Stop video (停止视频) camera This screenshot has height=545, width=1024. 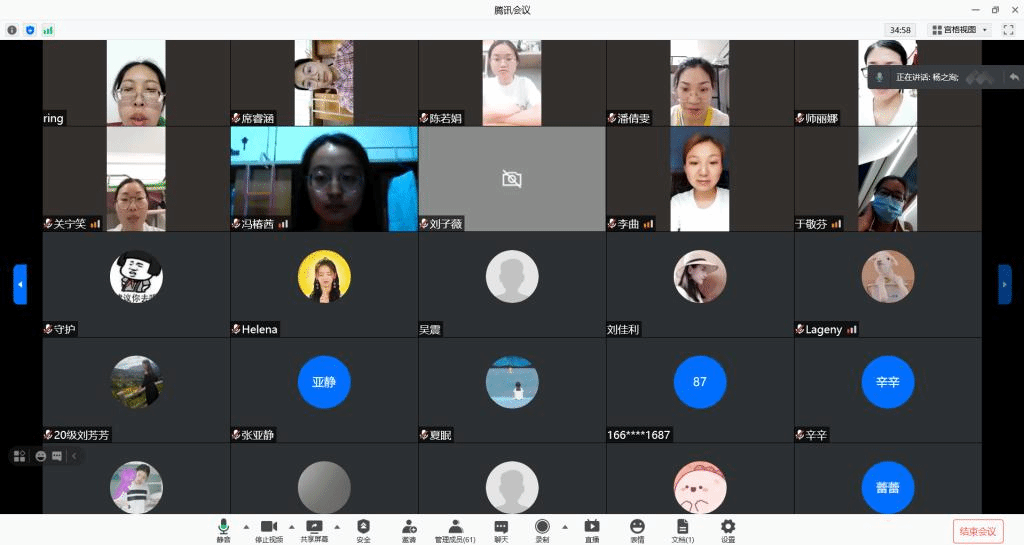tap(268, 530)
